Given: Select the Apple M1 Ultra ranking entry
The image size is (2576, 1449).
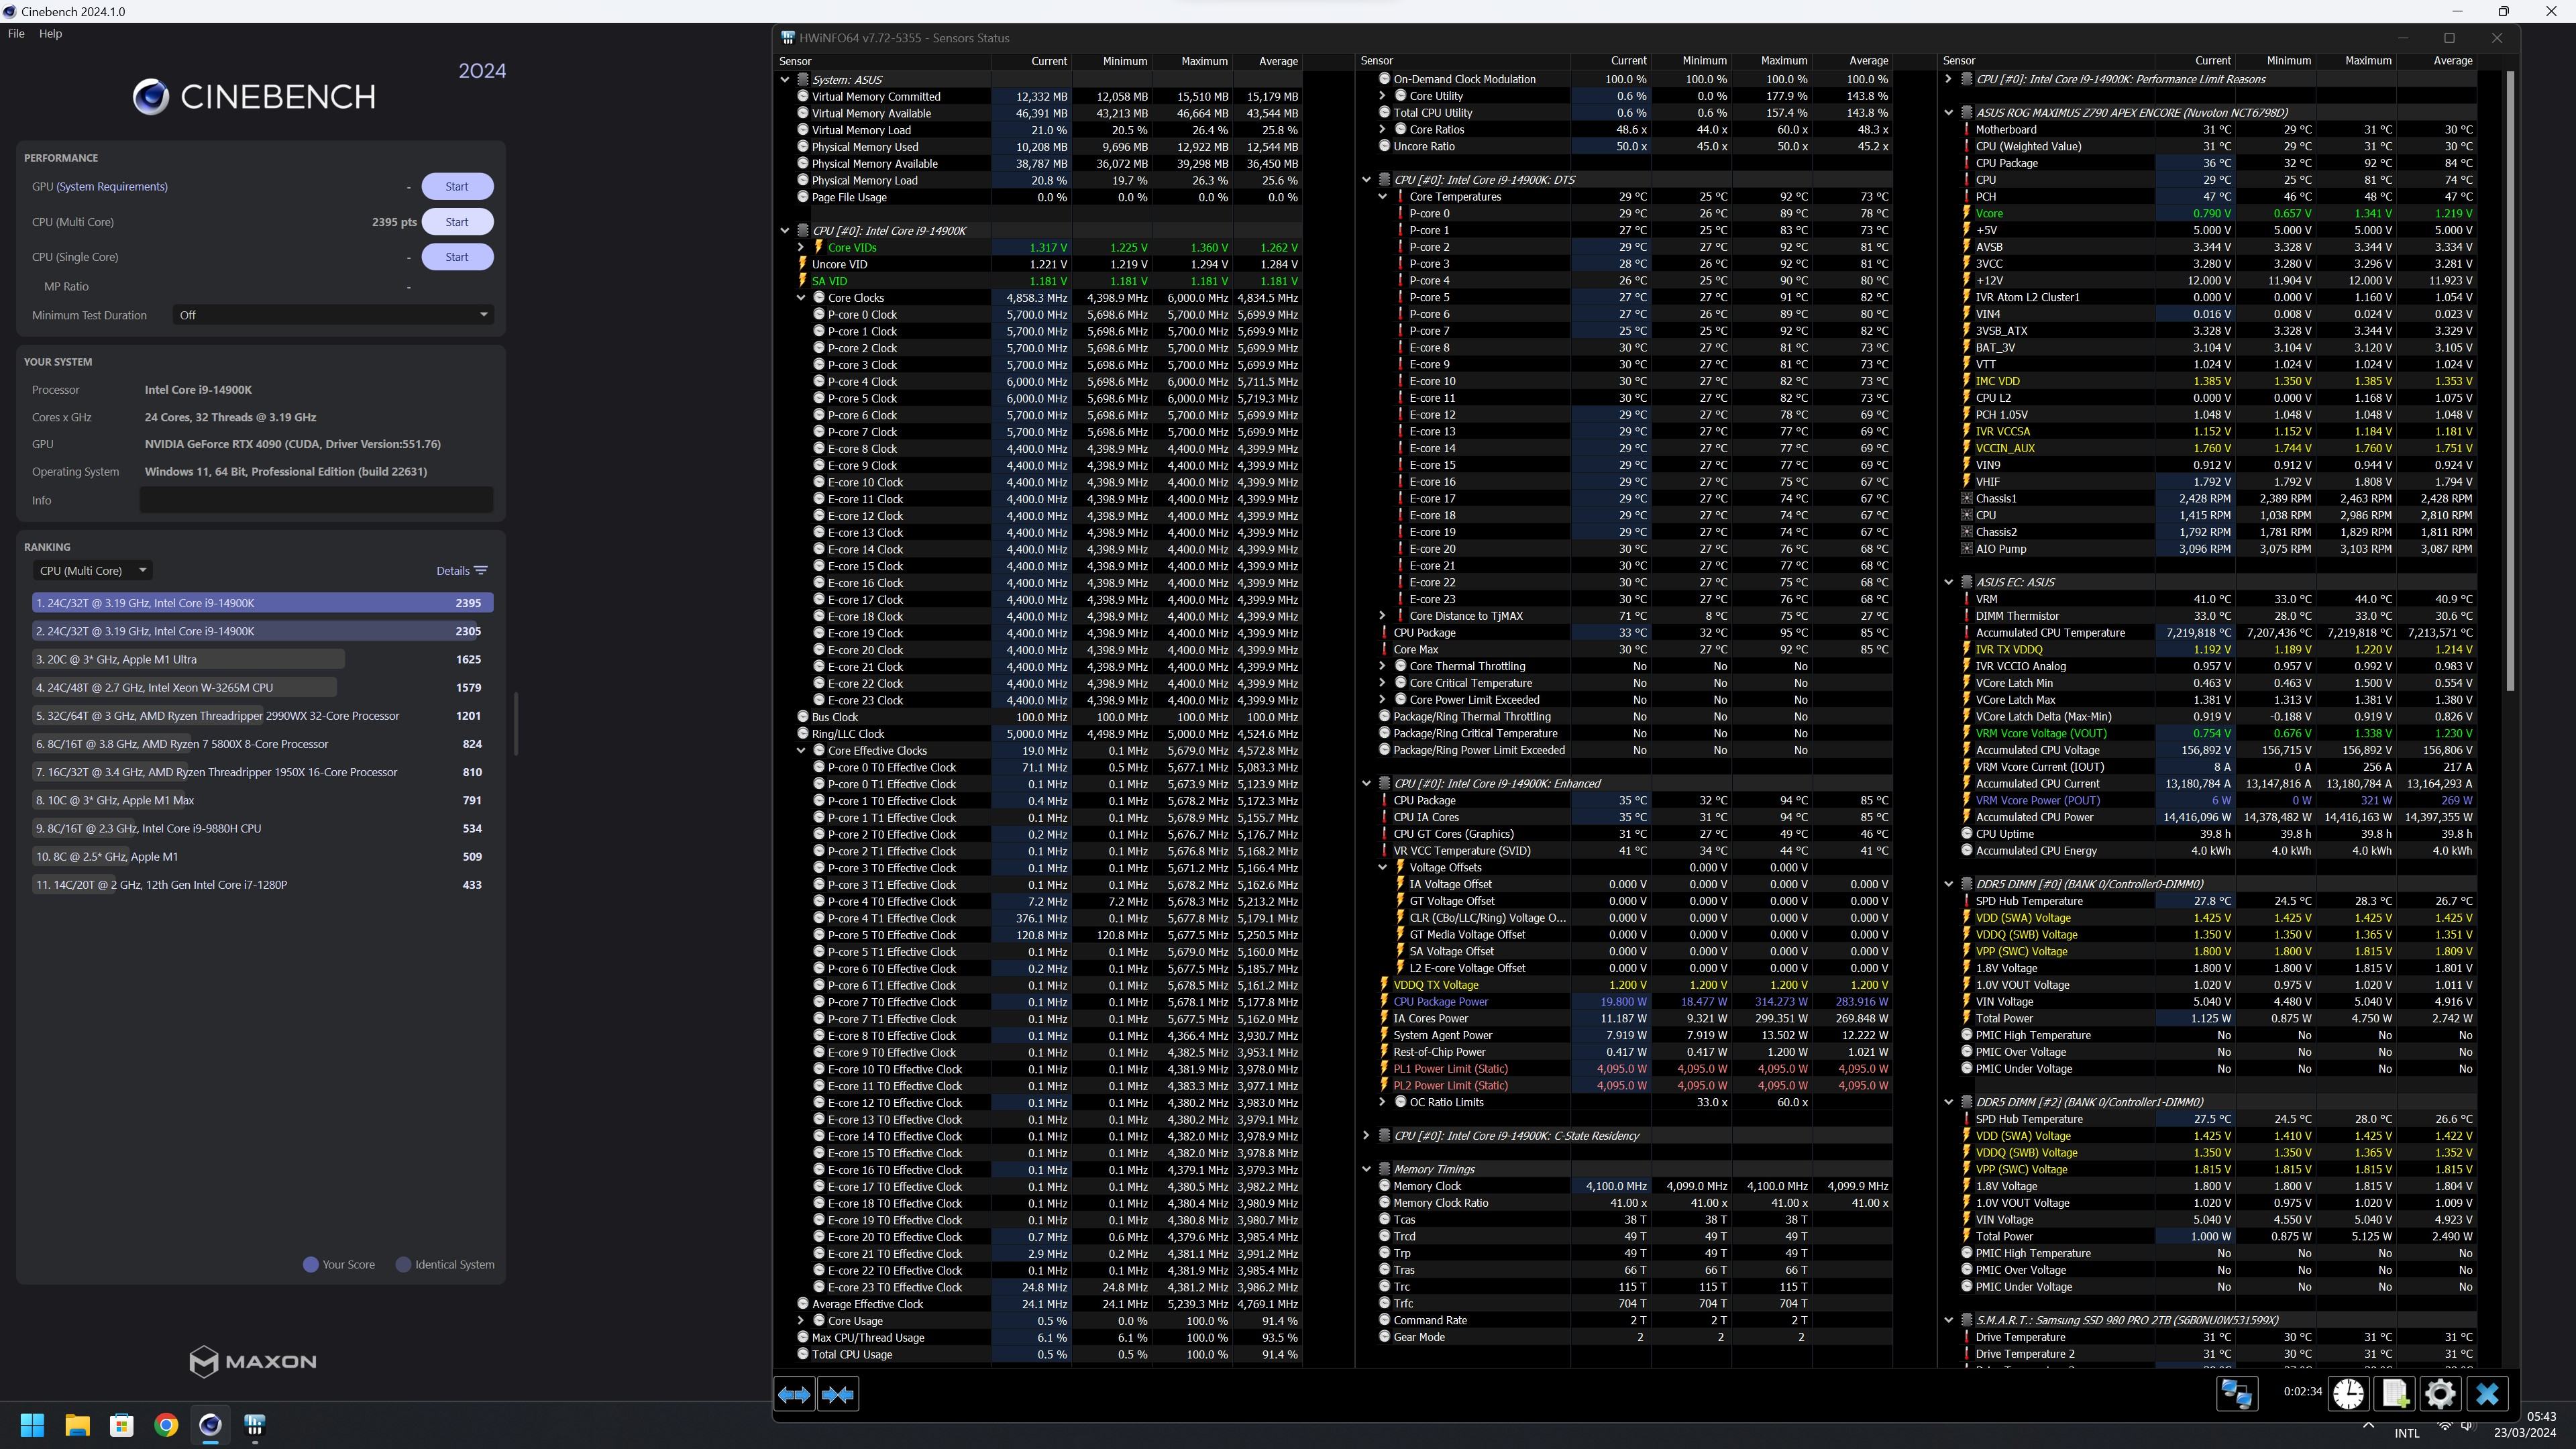Looking at the screenshot, I should tap(262, 660).
